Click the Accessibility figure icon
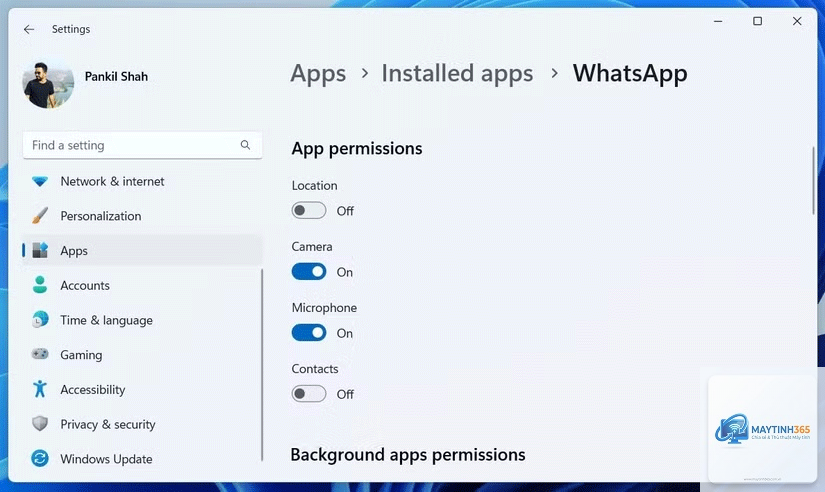Image resolution: width=825 pixels, height=492 pixels. point(39,389)
